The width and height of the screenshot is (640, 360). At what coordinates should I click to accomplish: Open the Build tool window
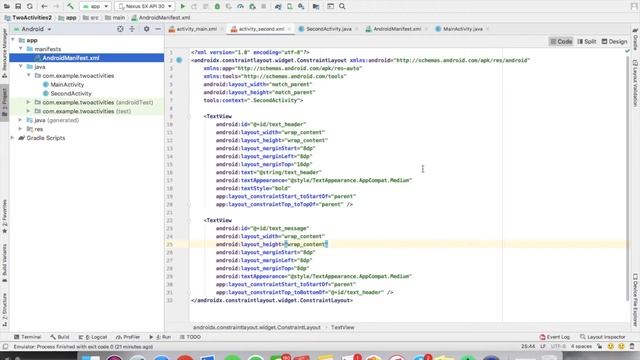pyautogui.click(x=60, y=337)
